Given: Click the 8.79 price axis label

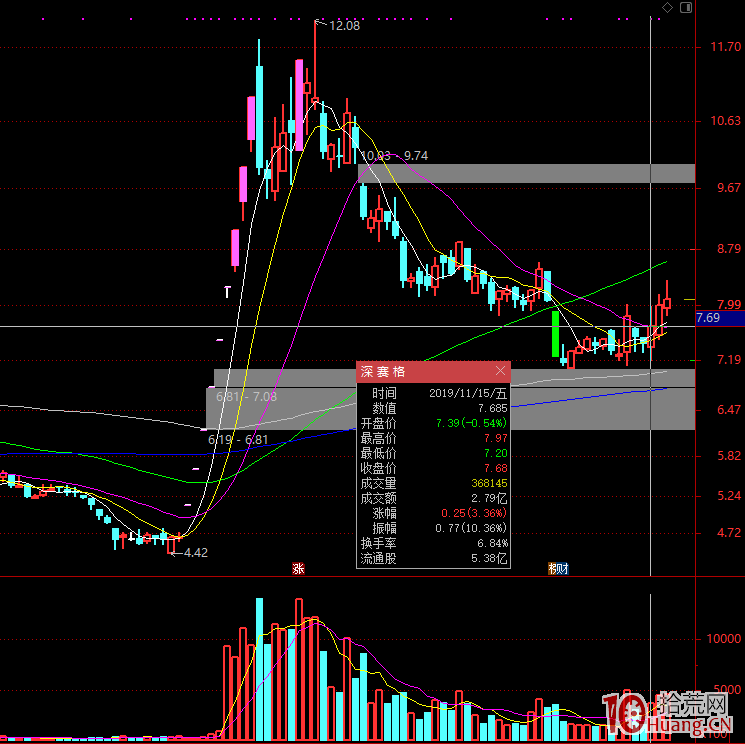Looking at the screenshot, I should click(729, 248).
